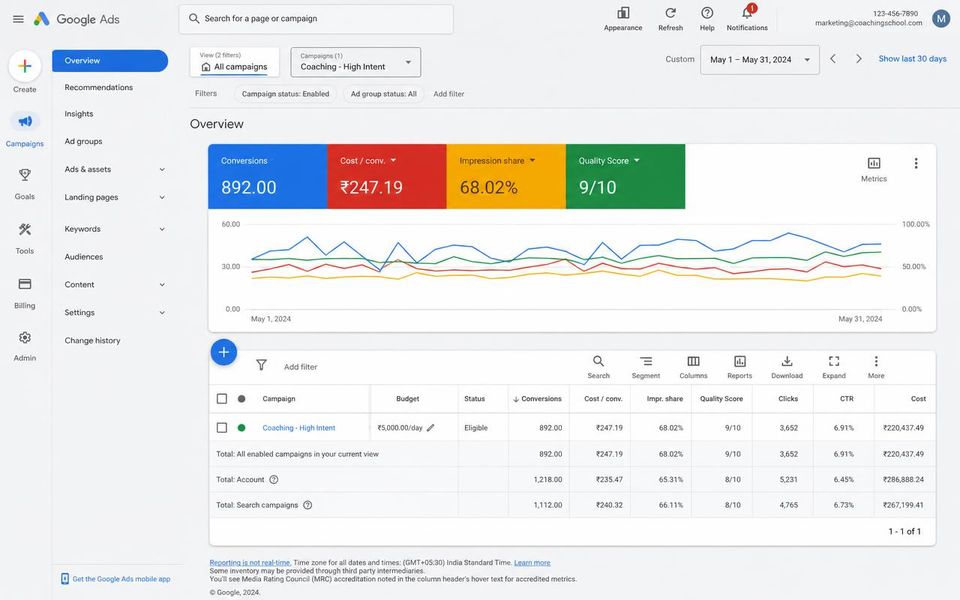Tick the select-all campaigns checkbox
Image resolution: width=960 pixels, height=600 pixels.
point(222,399)
